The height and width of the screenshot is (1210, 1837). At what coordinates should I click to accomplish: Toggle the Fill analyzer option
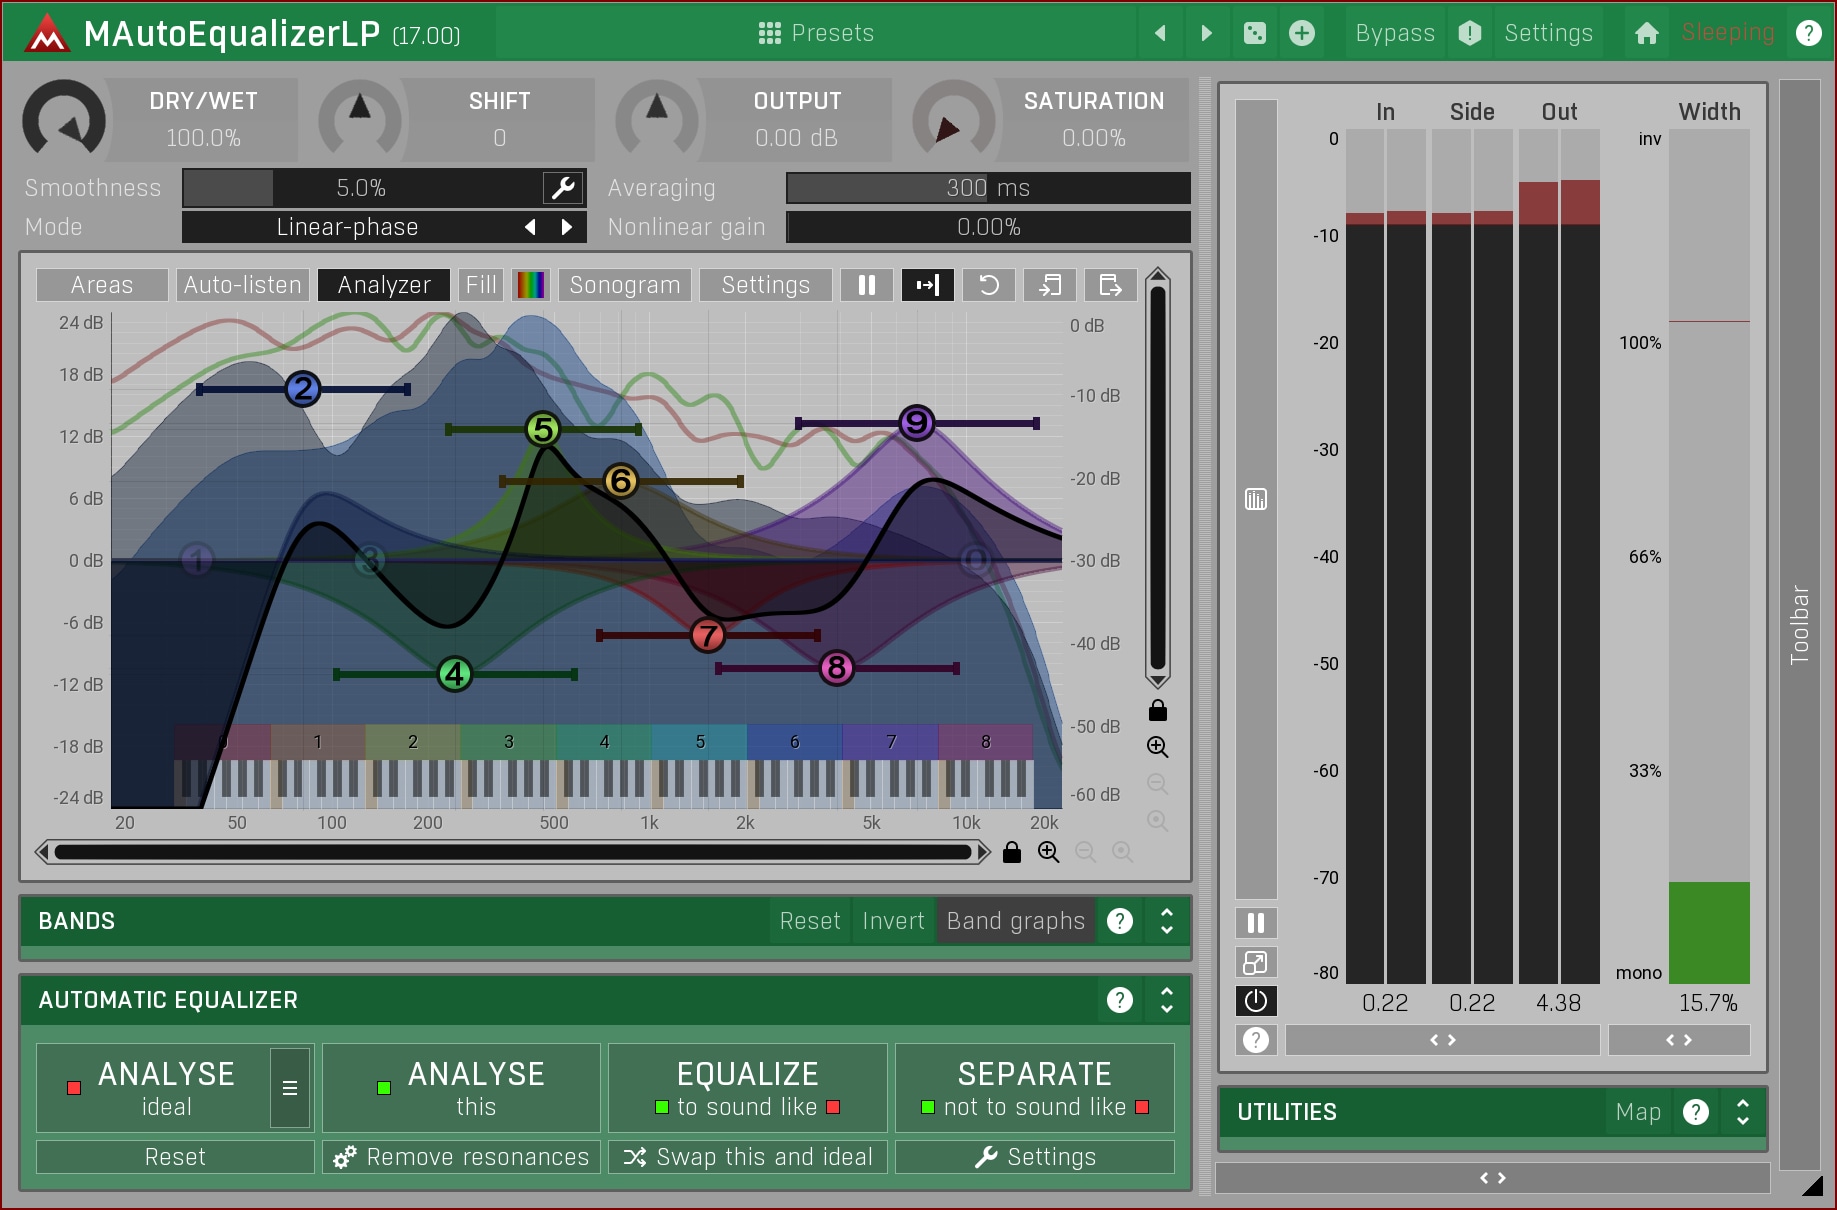tap(481, 285)
